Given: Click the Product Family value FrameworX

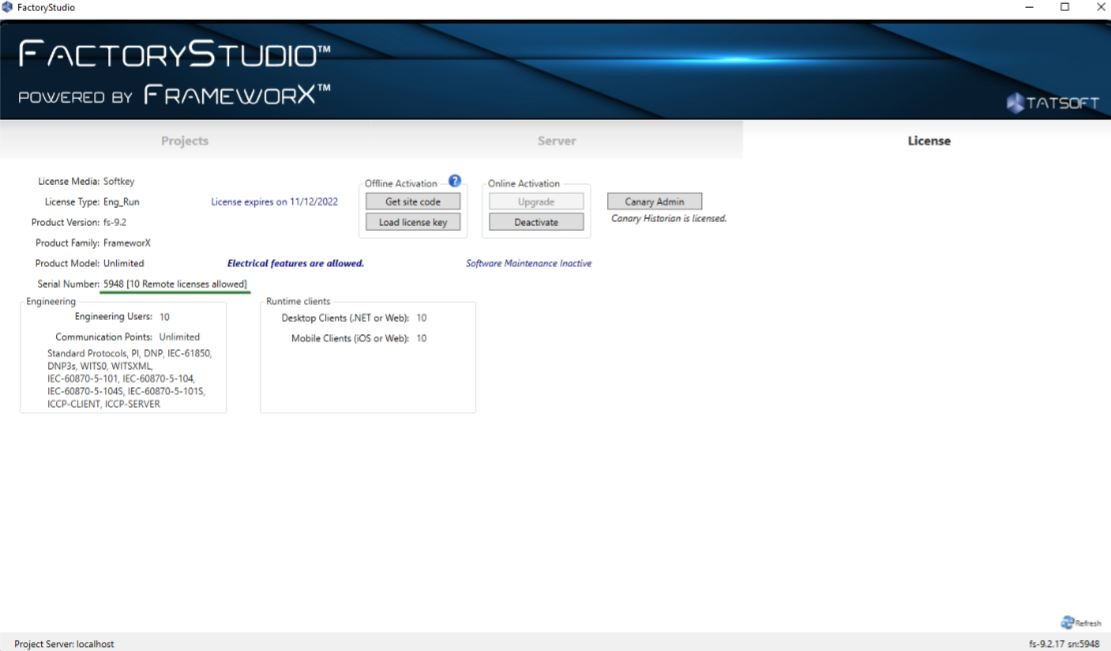Looking at the screenshot, I should [127, 243].
